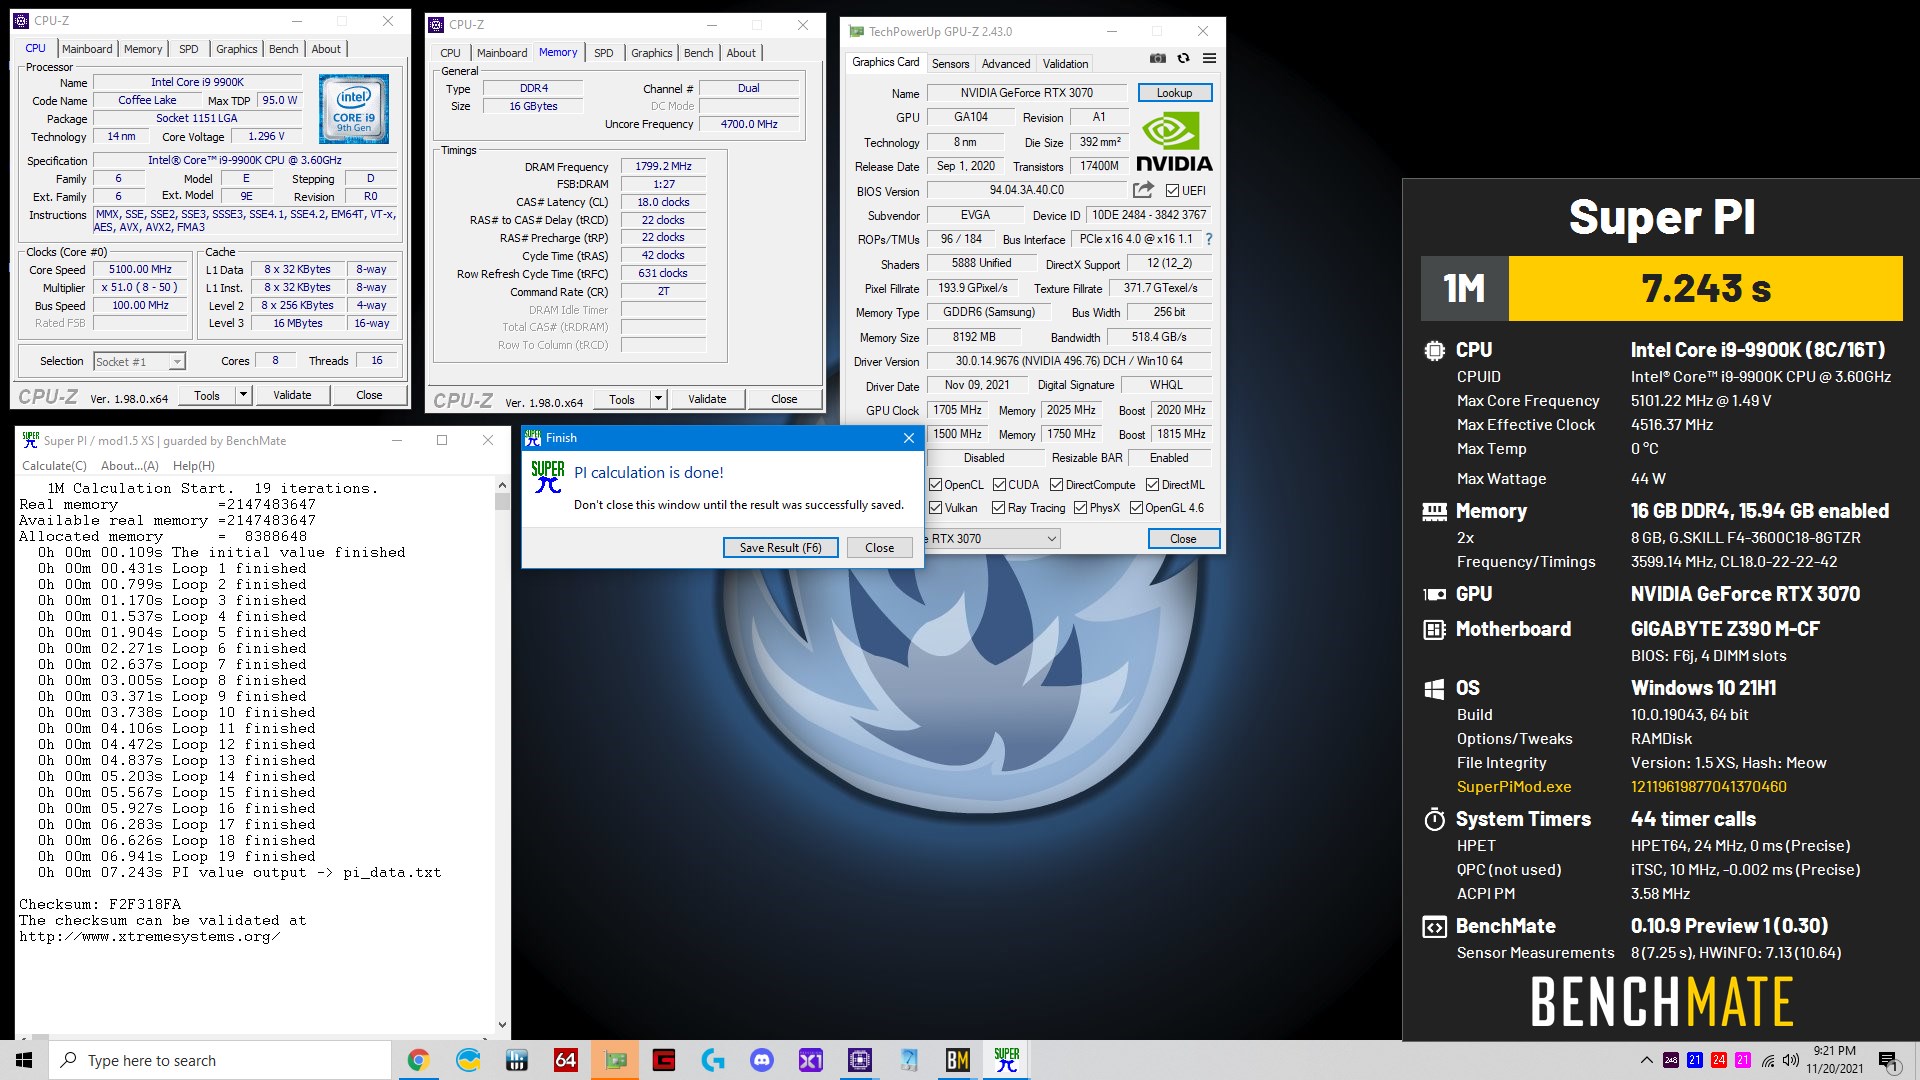
Task: Open CPU-Z taskbar icon
Action: (860, 1060)
